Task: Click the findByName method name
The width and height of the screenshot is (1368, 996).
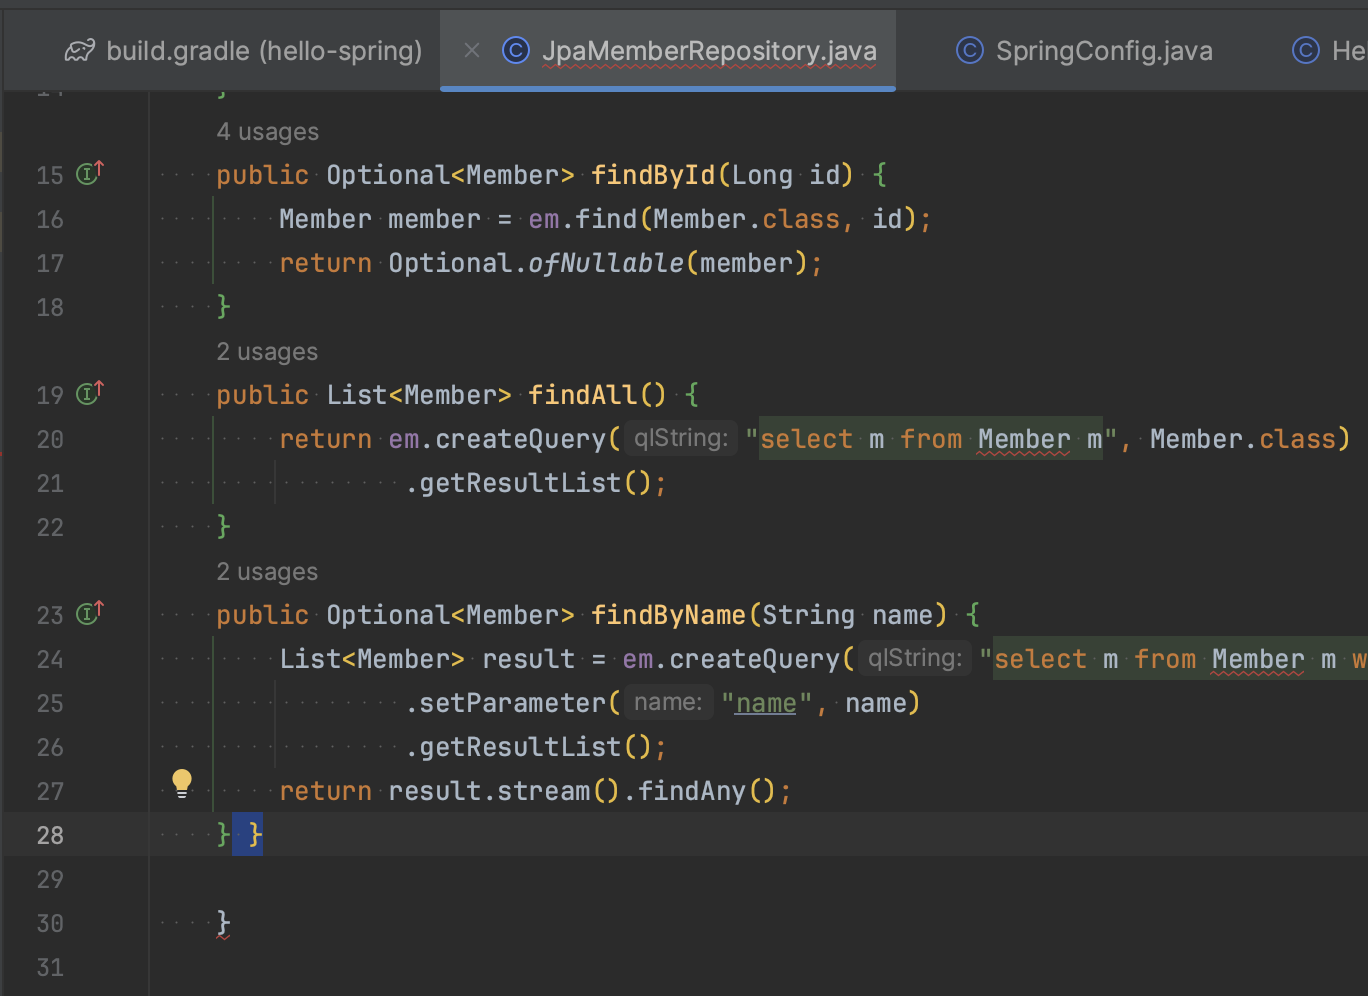Action: coord(669,615)
